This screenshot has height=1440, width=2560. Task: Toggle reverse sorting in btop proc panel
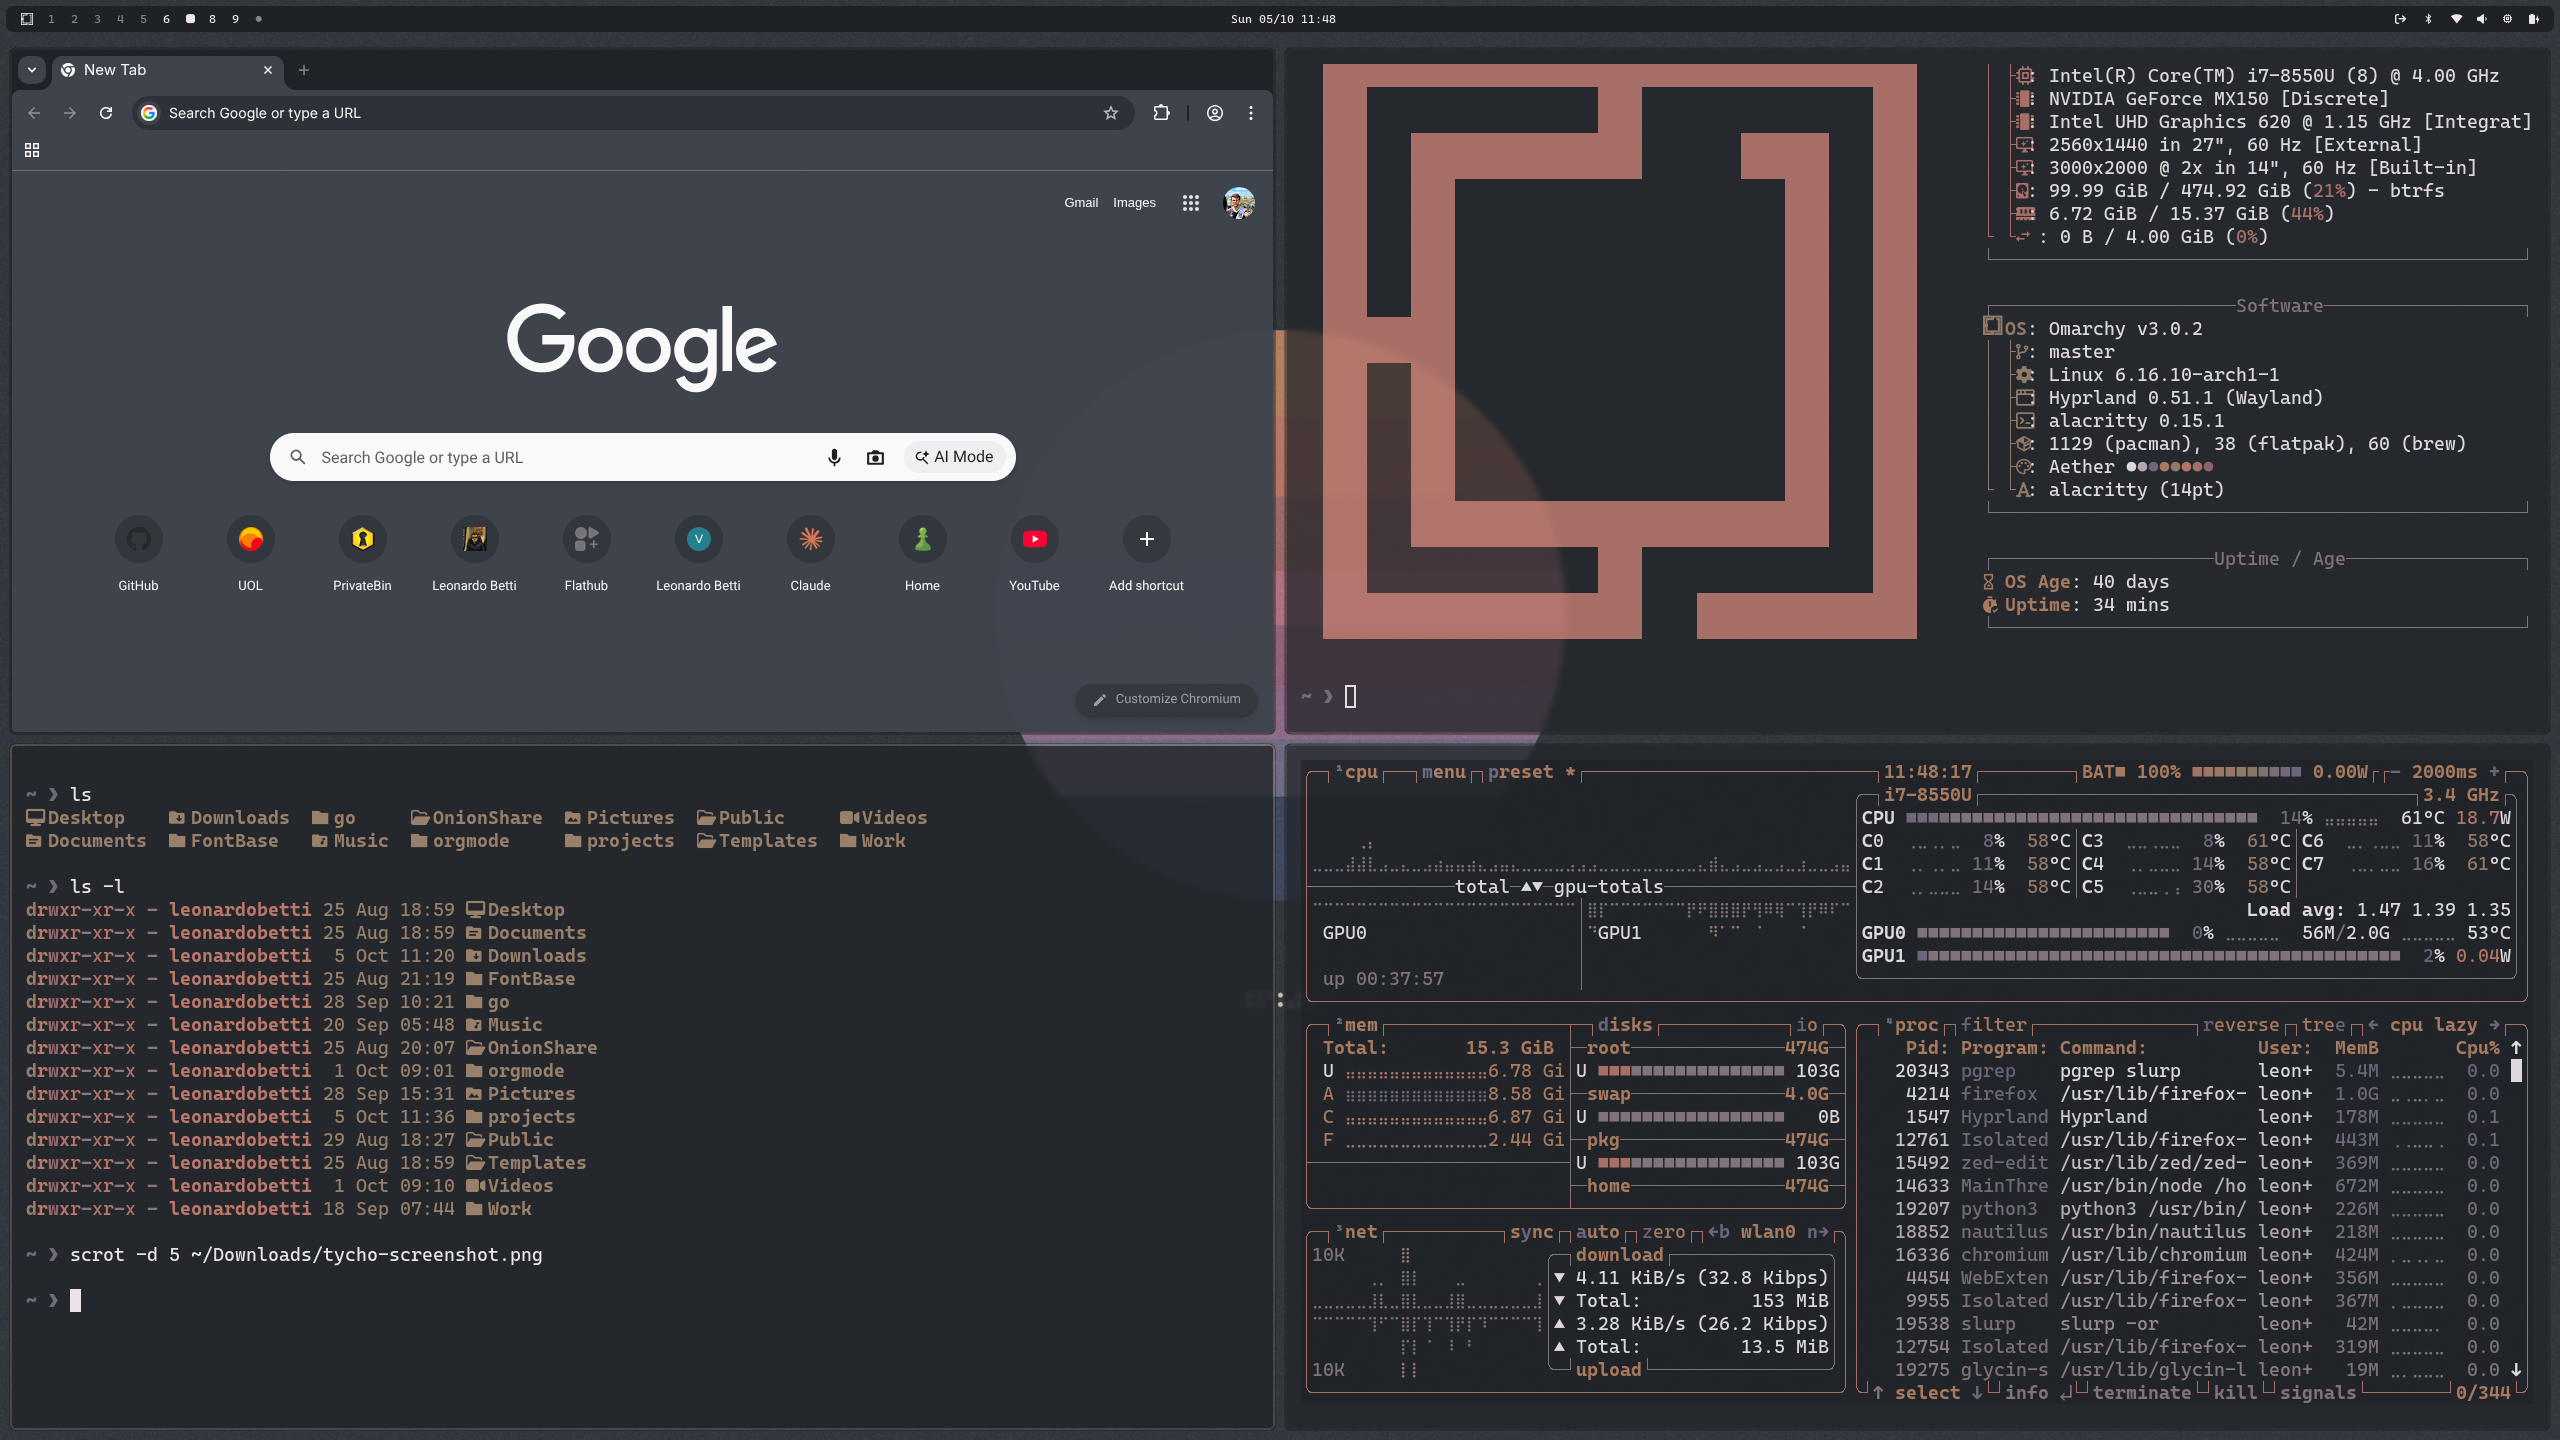[2240, 1025]
